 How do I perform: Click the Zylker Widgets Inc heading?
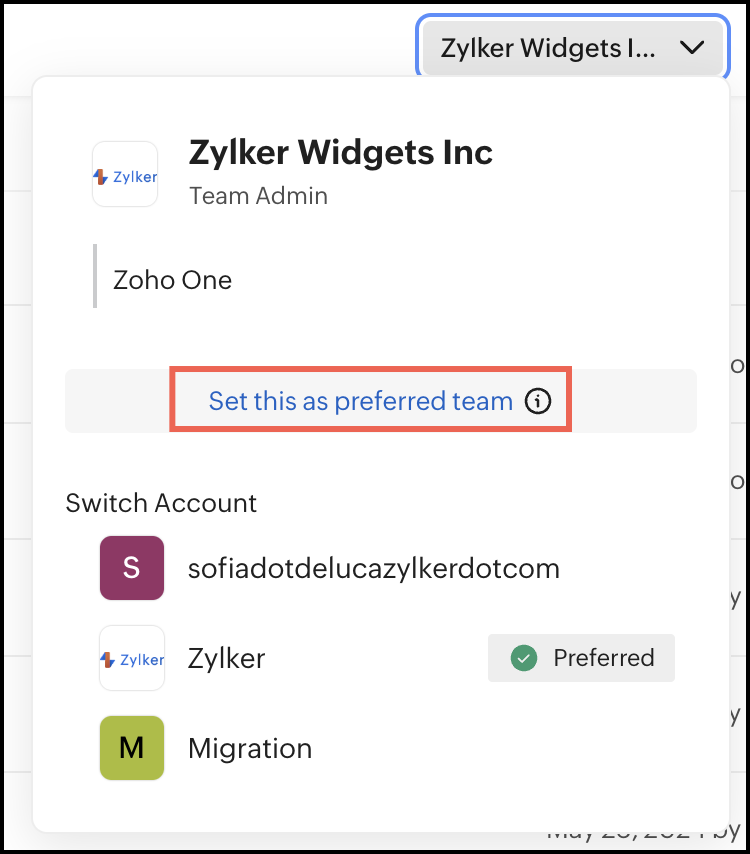coord(341,152)
